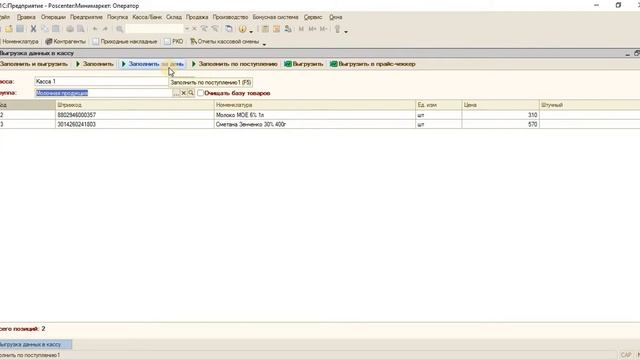The image size is (640, 360).
Task: Click the magnifier icon beside Группа field
Action: coord(191,93)
